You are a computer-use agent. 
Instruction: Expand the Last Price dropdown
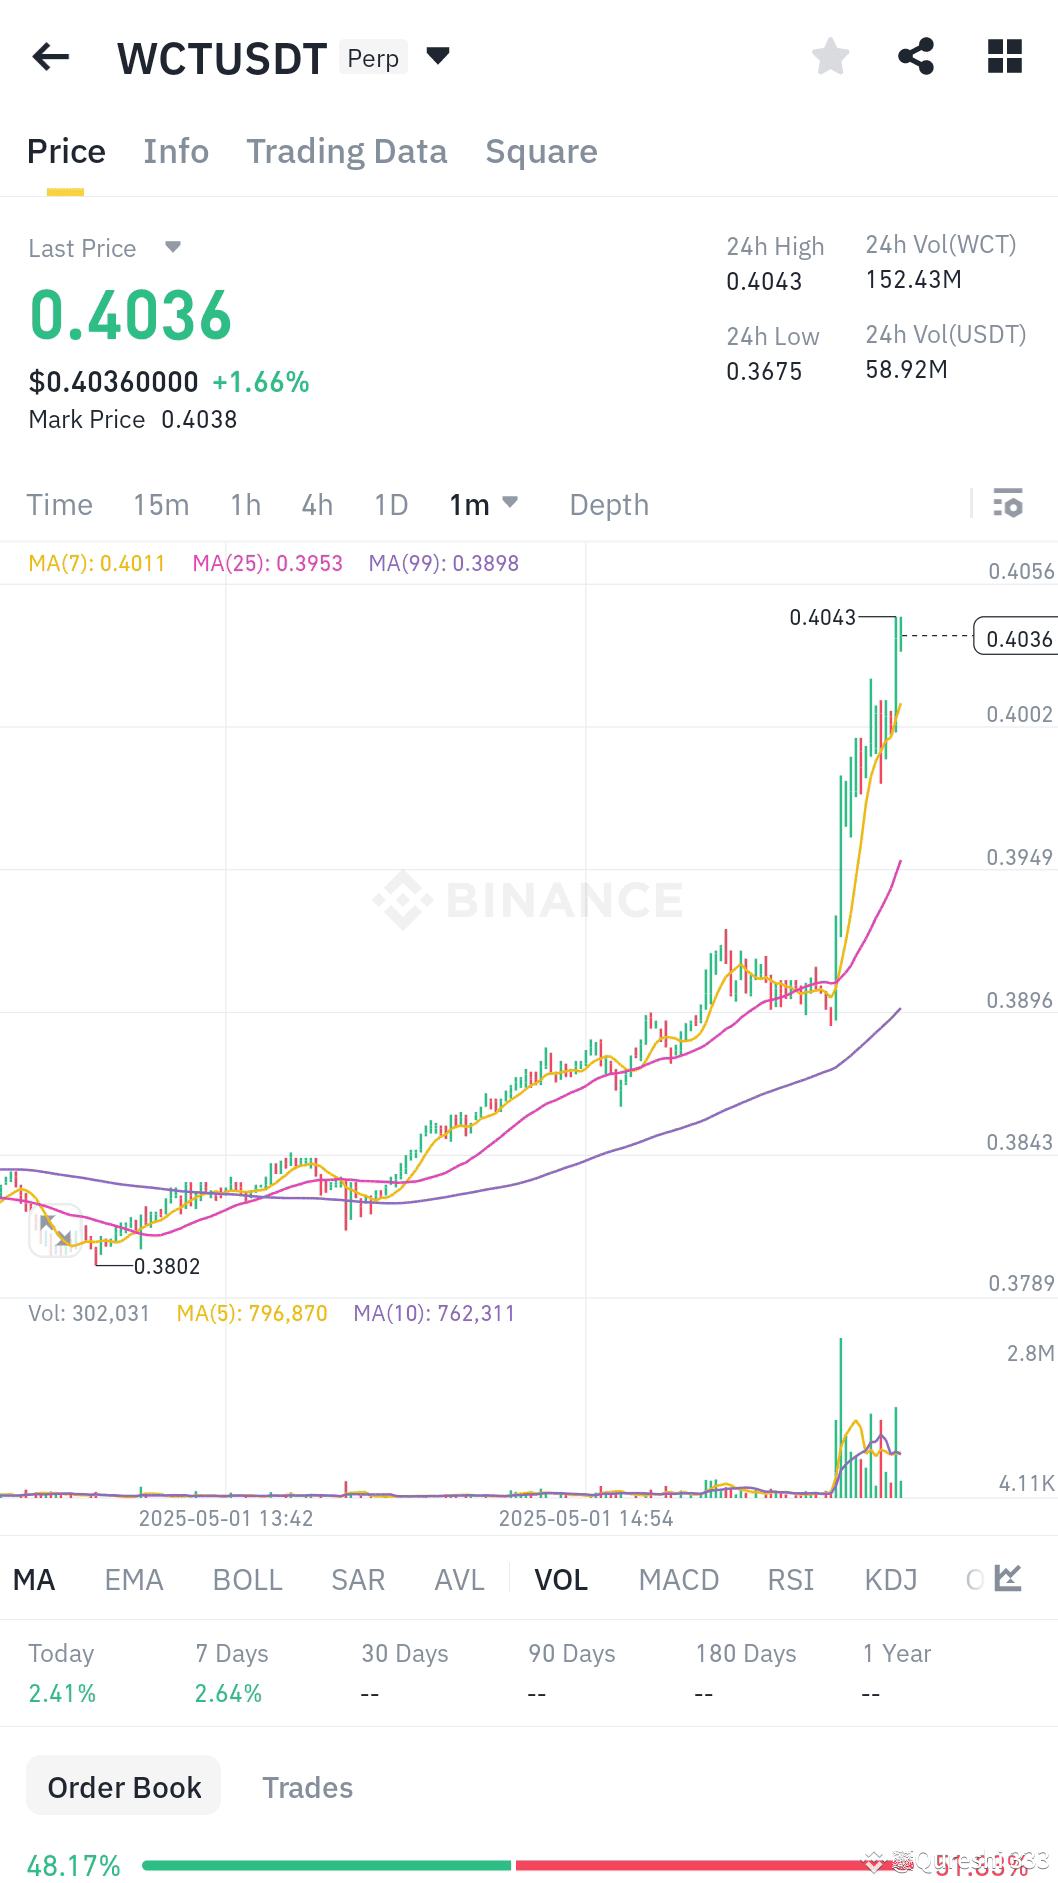tap(171, 247)
